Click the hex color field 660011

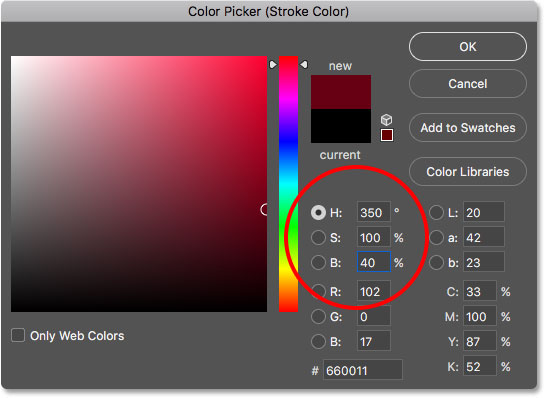(363, 369)
